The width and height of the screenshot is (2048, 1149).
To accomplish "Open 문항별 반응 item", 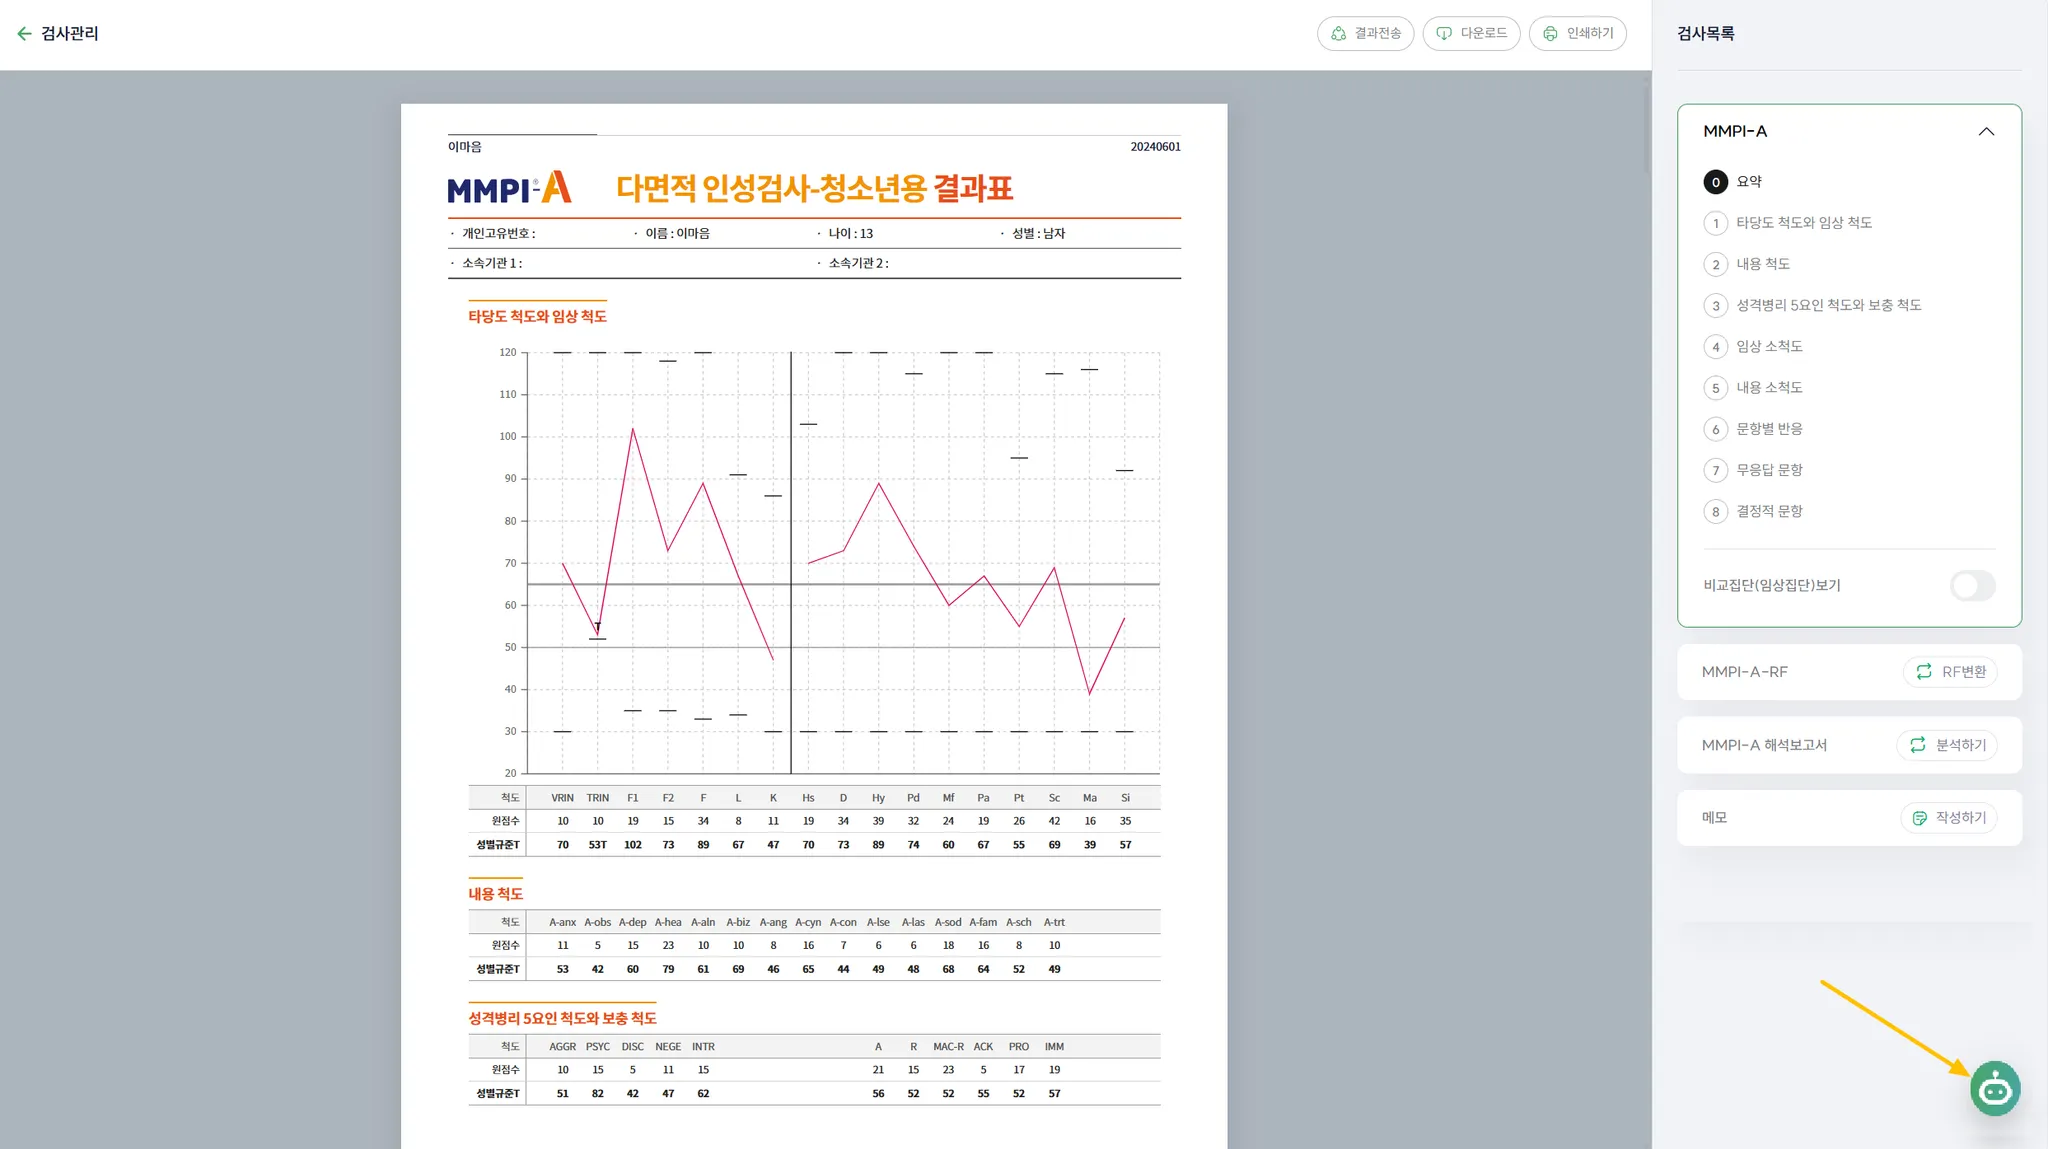I will (1768, 429).
